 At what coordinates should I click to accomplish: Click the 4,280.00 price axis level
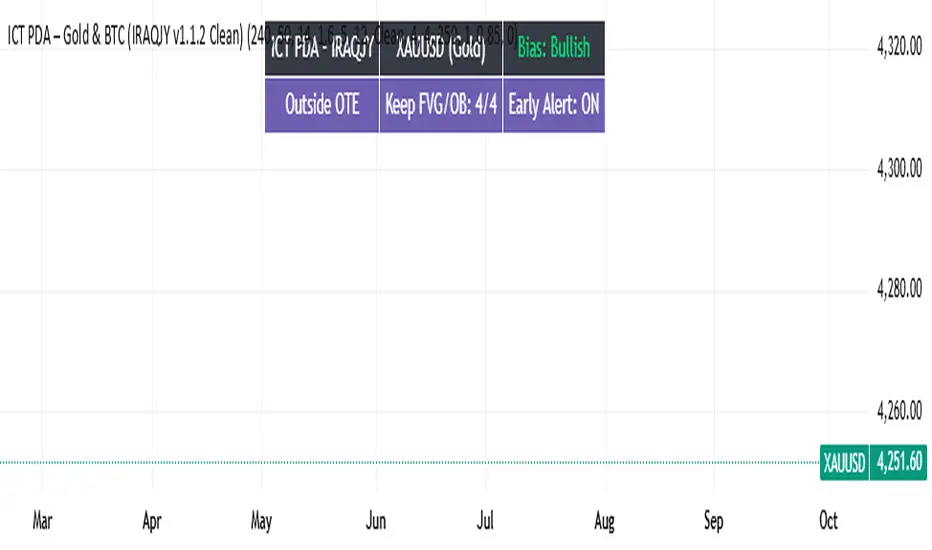point(899,290)
